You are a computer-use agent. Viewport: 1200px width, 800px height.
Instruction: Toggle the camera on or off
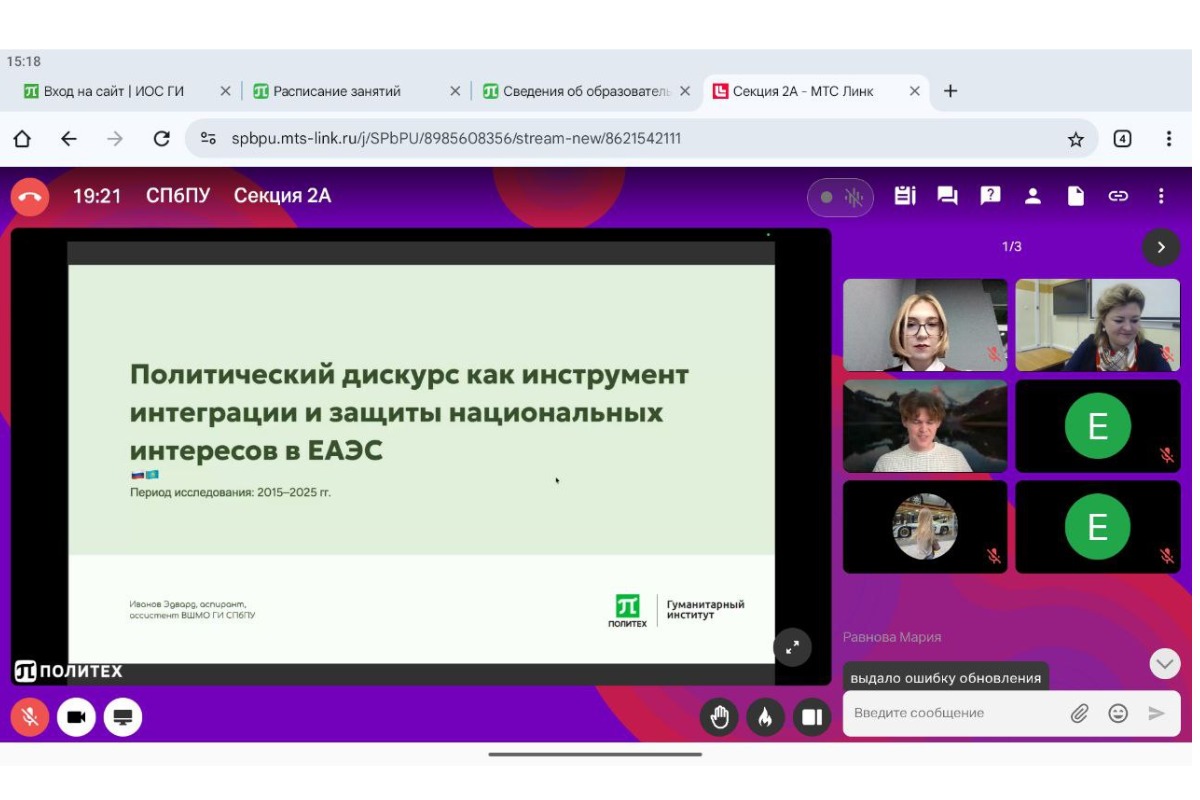pos(76,717)
